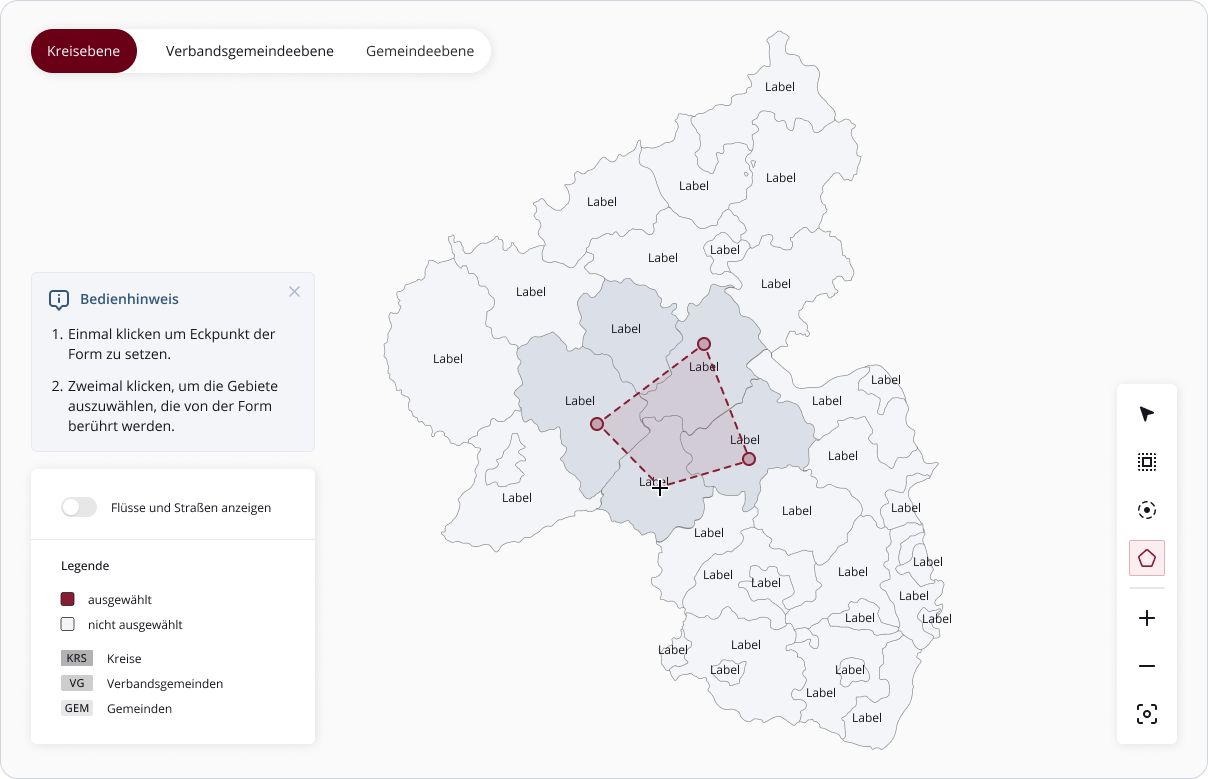Choose the rectangle selection tool
The image size is (1208, 779).
(1147, 462)
